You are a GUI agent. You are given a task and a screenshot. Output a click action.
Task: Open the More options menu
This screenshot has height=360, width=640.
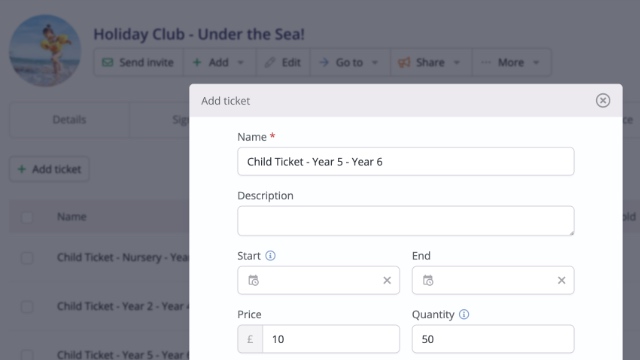pos(511,62)
